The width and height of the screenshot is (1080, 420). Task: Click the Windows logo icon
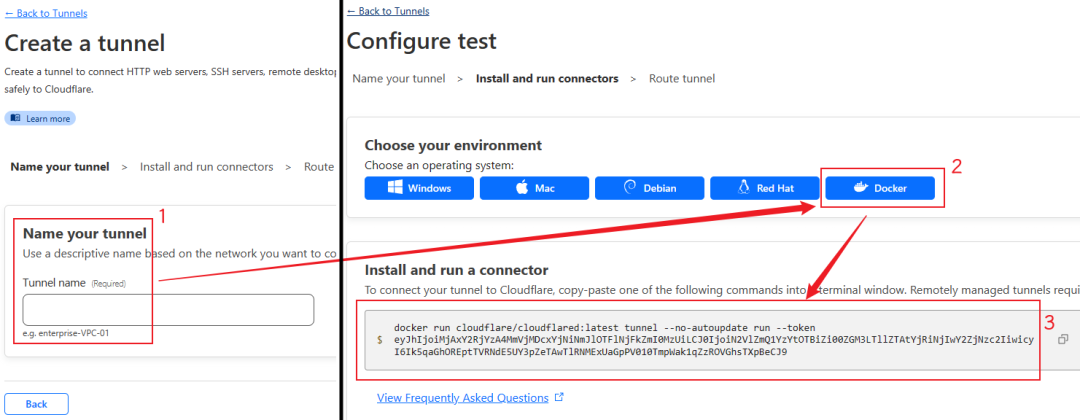[394, 188]
